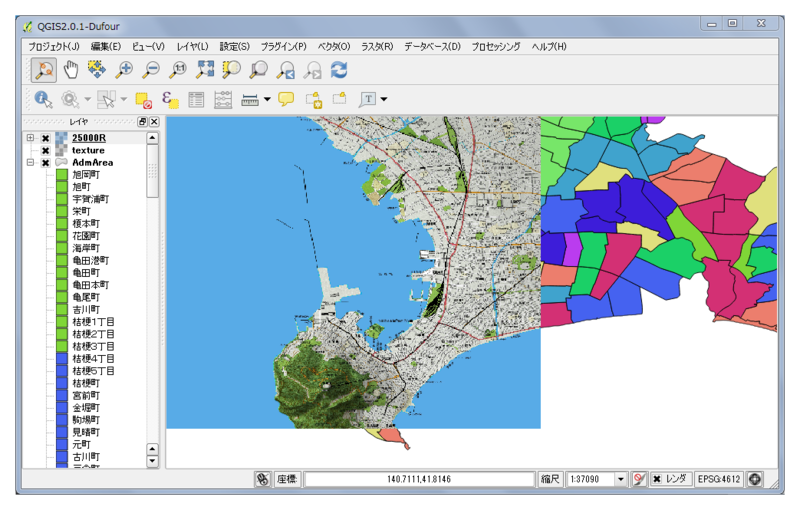800x510 pixels.
Task: Toggle visibility of AdmArea layer
Action: pos(45,163)
